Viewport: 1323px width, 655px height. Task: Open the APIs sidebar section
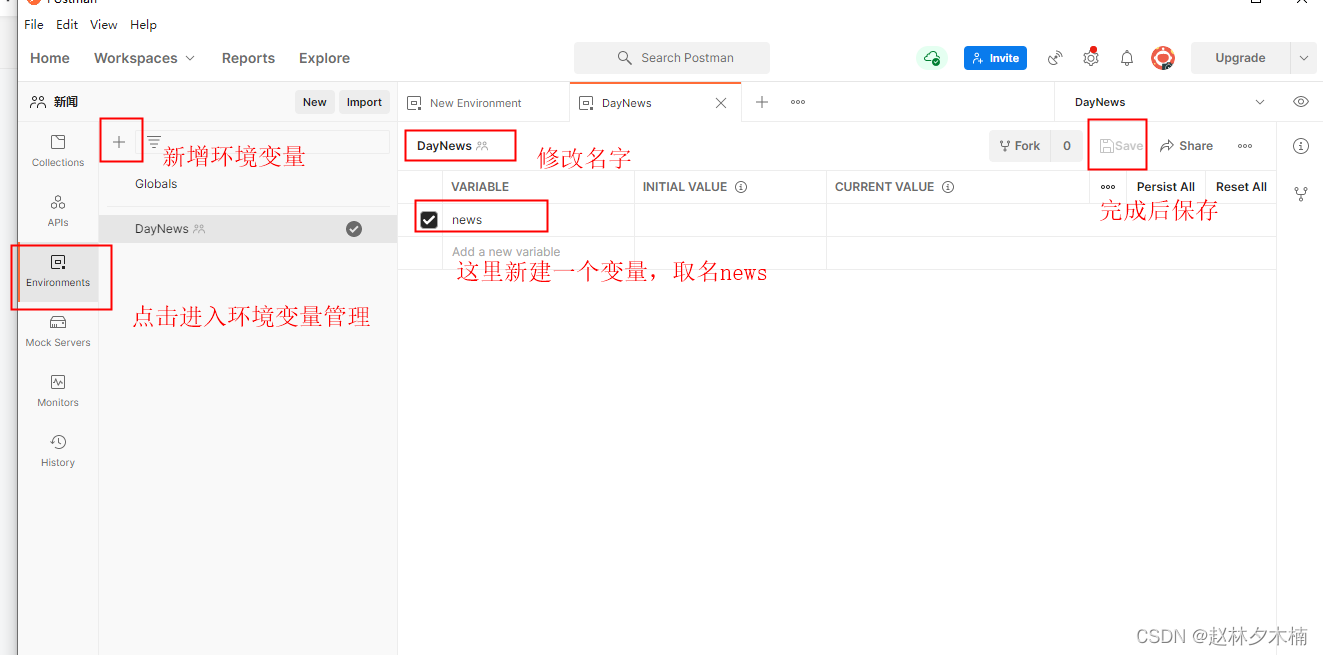tap(58, 210)
